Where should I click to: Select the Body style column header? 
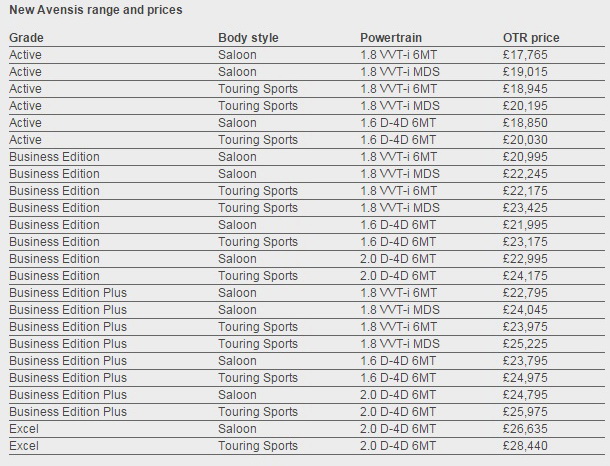tap(248, 38)
